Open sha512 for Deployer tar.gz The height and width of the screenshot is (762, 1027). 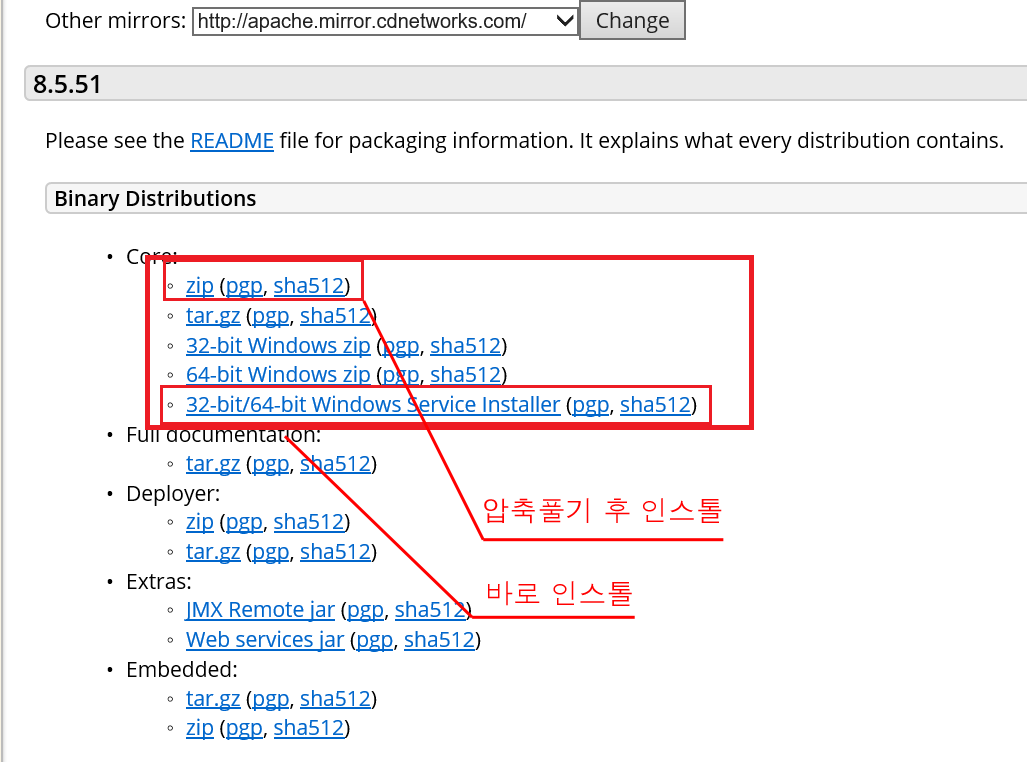[x=335, y=552]
